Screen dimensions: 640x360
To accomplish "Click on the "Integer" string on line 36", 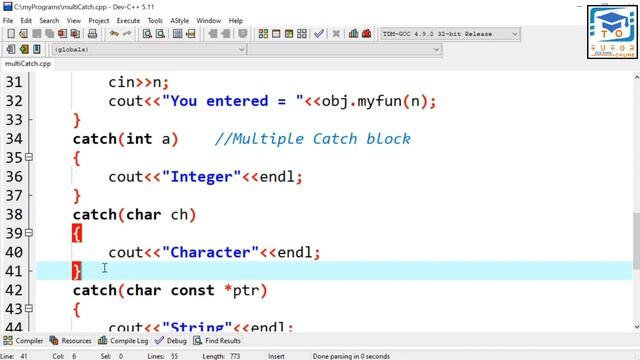I will [x=201, y=177].
